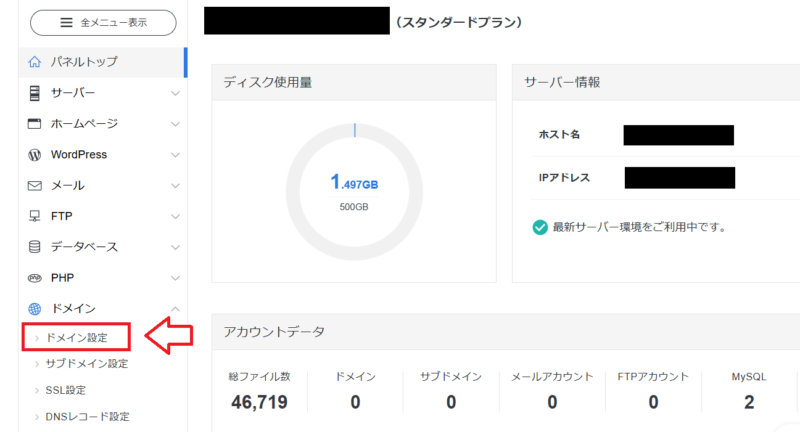The height and width of the screenshot is (432, 800).
Task: Expand the メール menu chevron
Action: click(175, 186)
